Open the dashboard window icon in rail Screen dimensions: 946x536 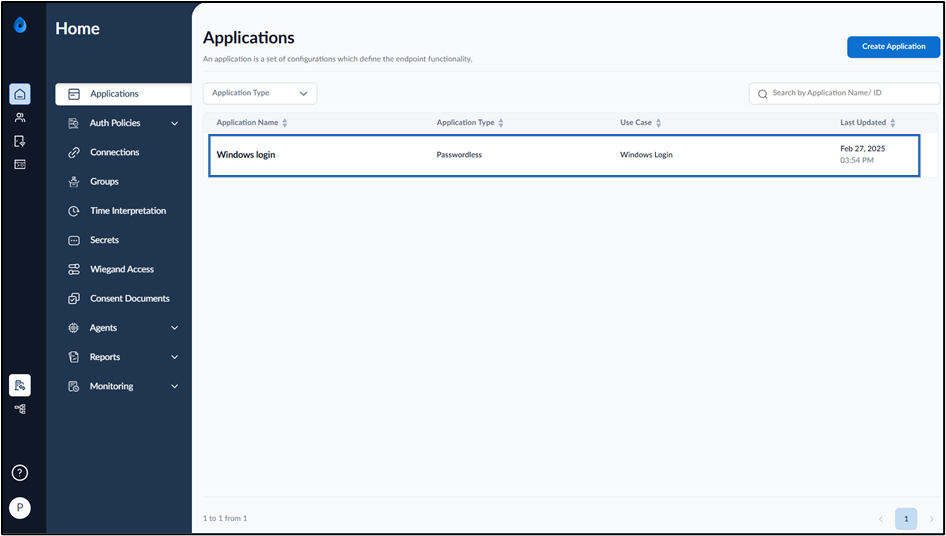pyautogui.click(x=20, y=164)
